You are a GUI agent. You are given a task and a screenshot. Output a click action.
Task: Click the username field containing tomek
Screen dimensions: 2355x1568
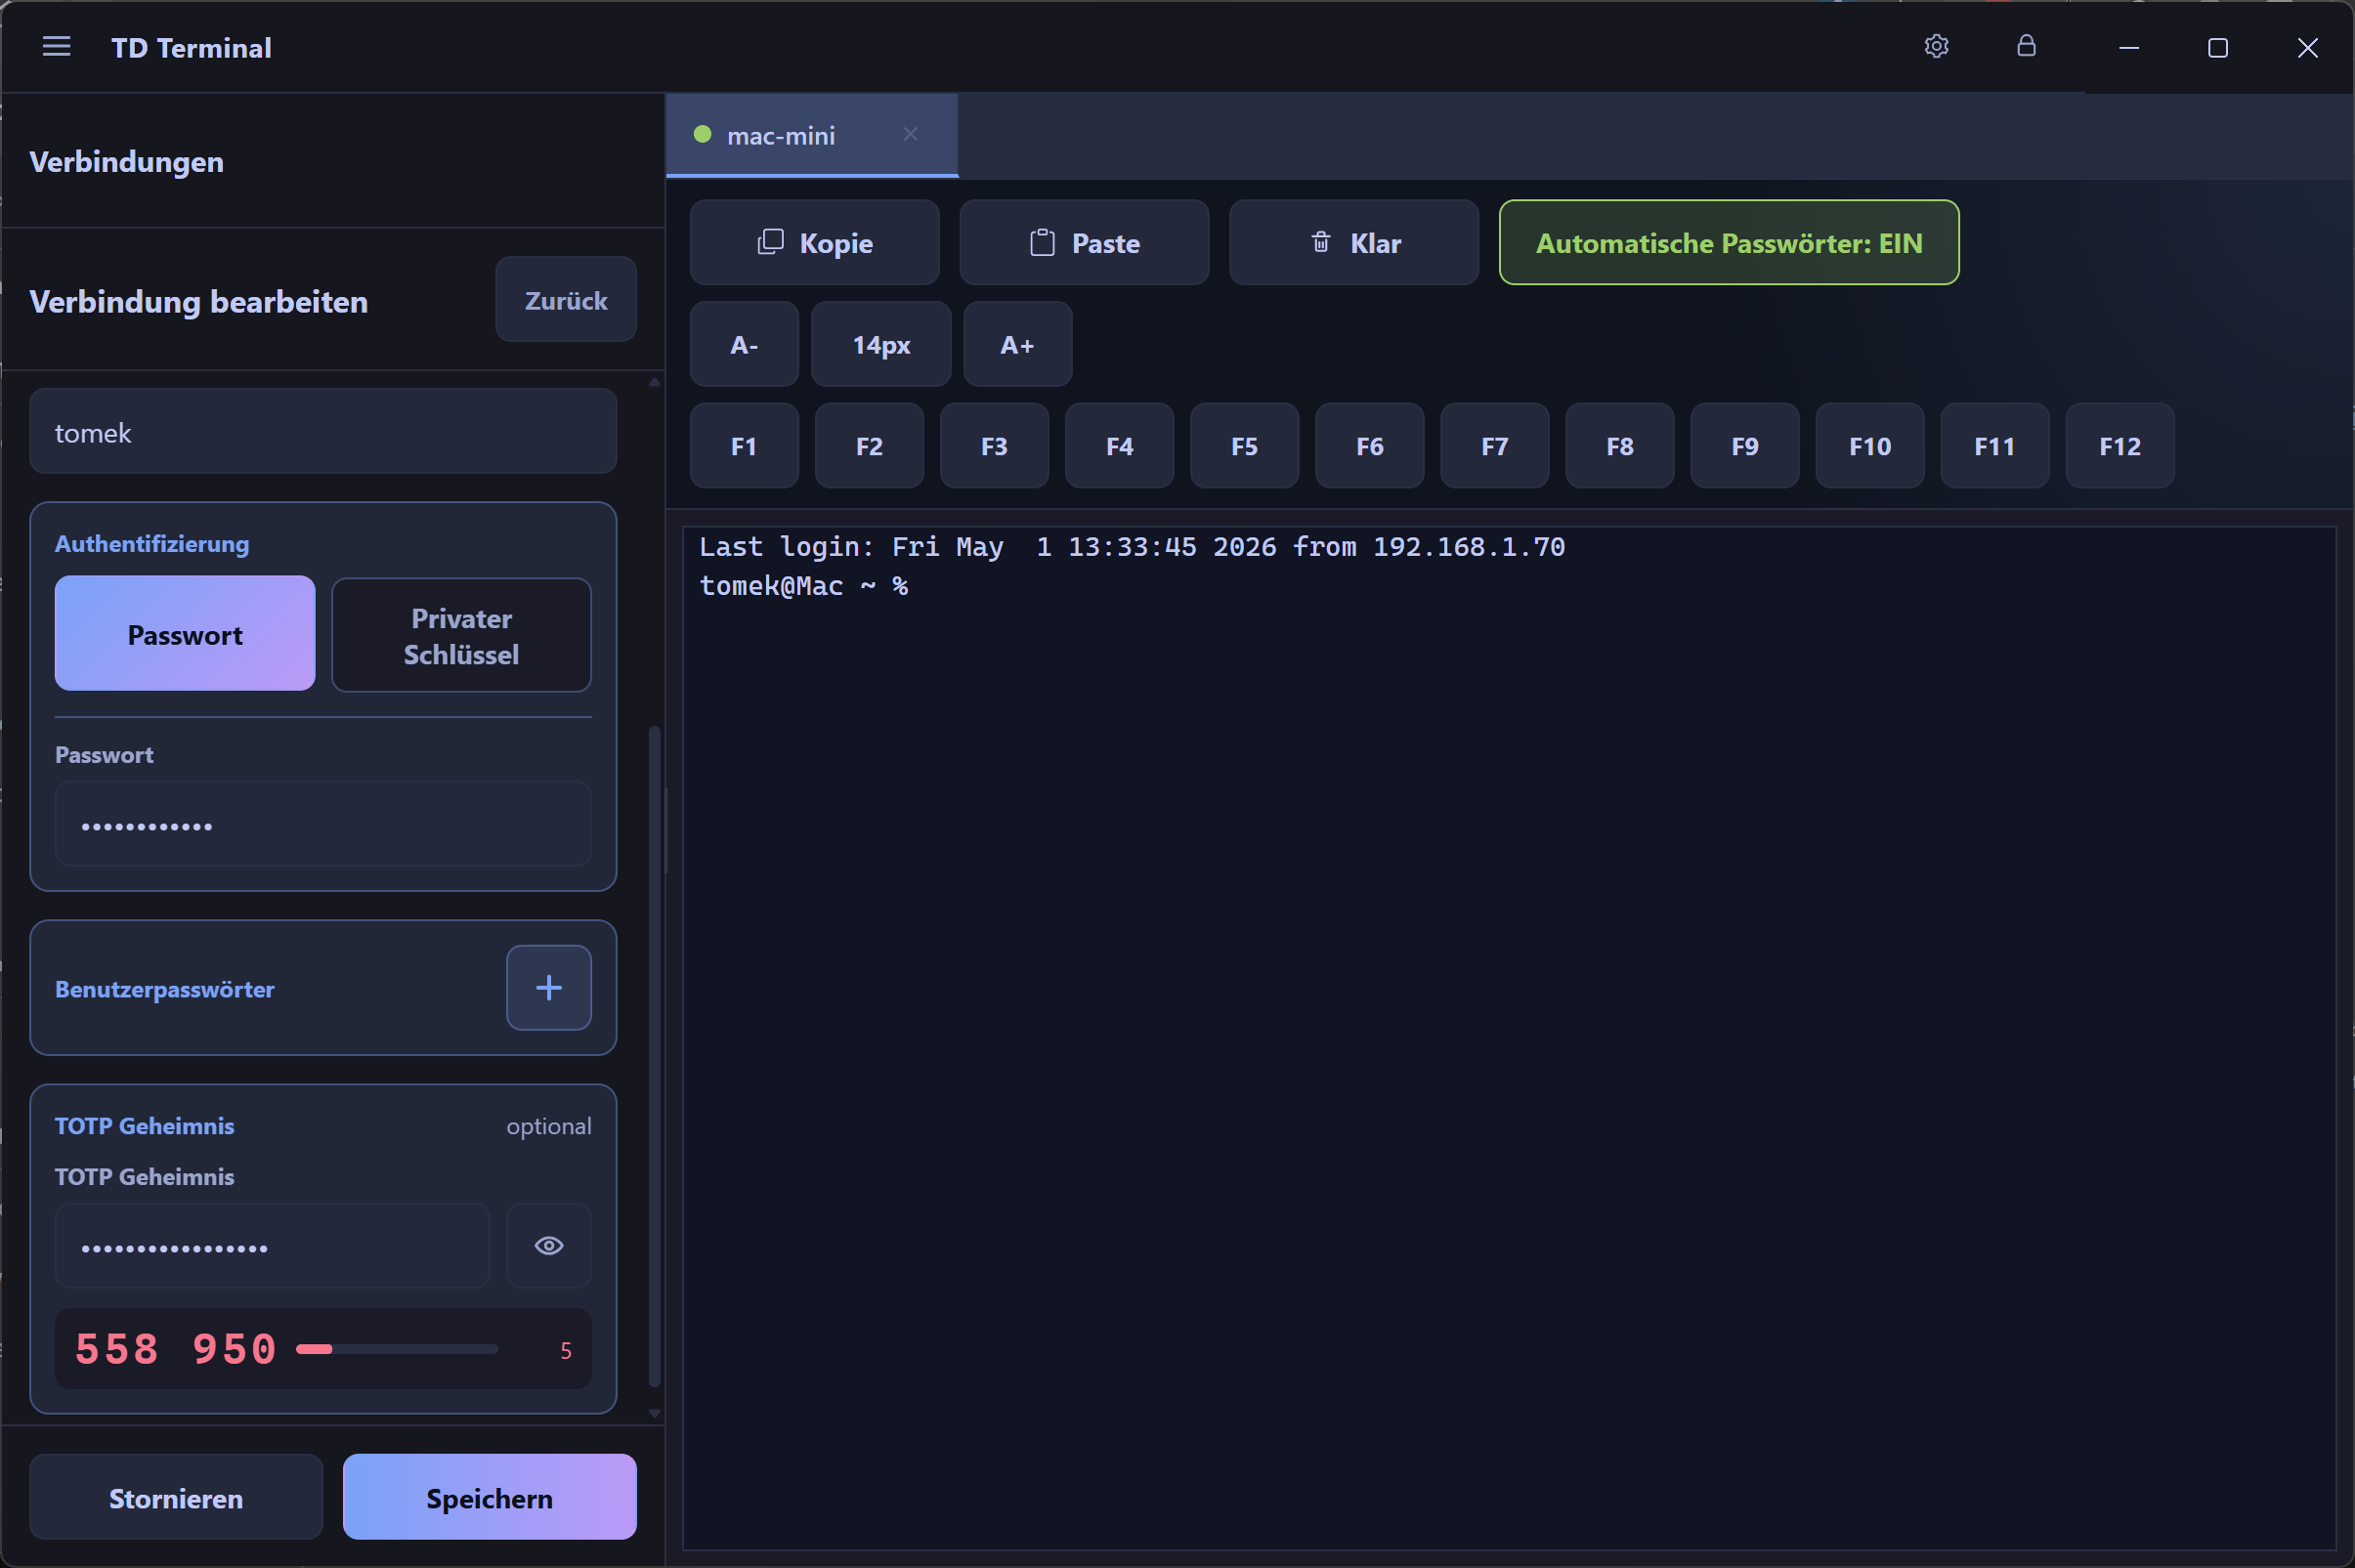pos(323,432)
